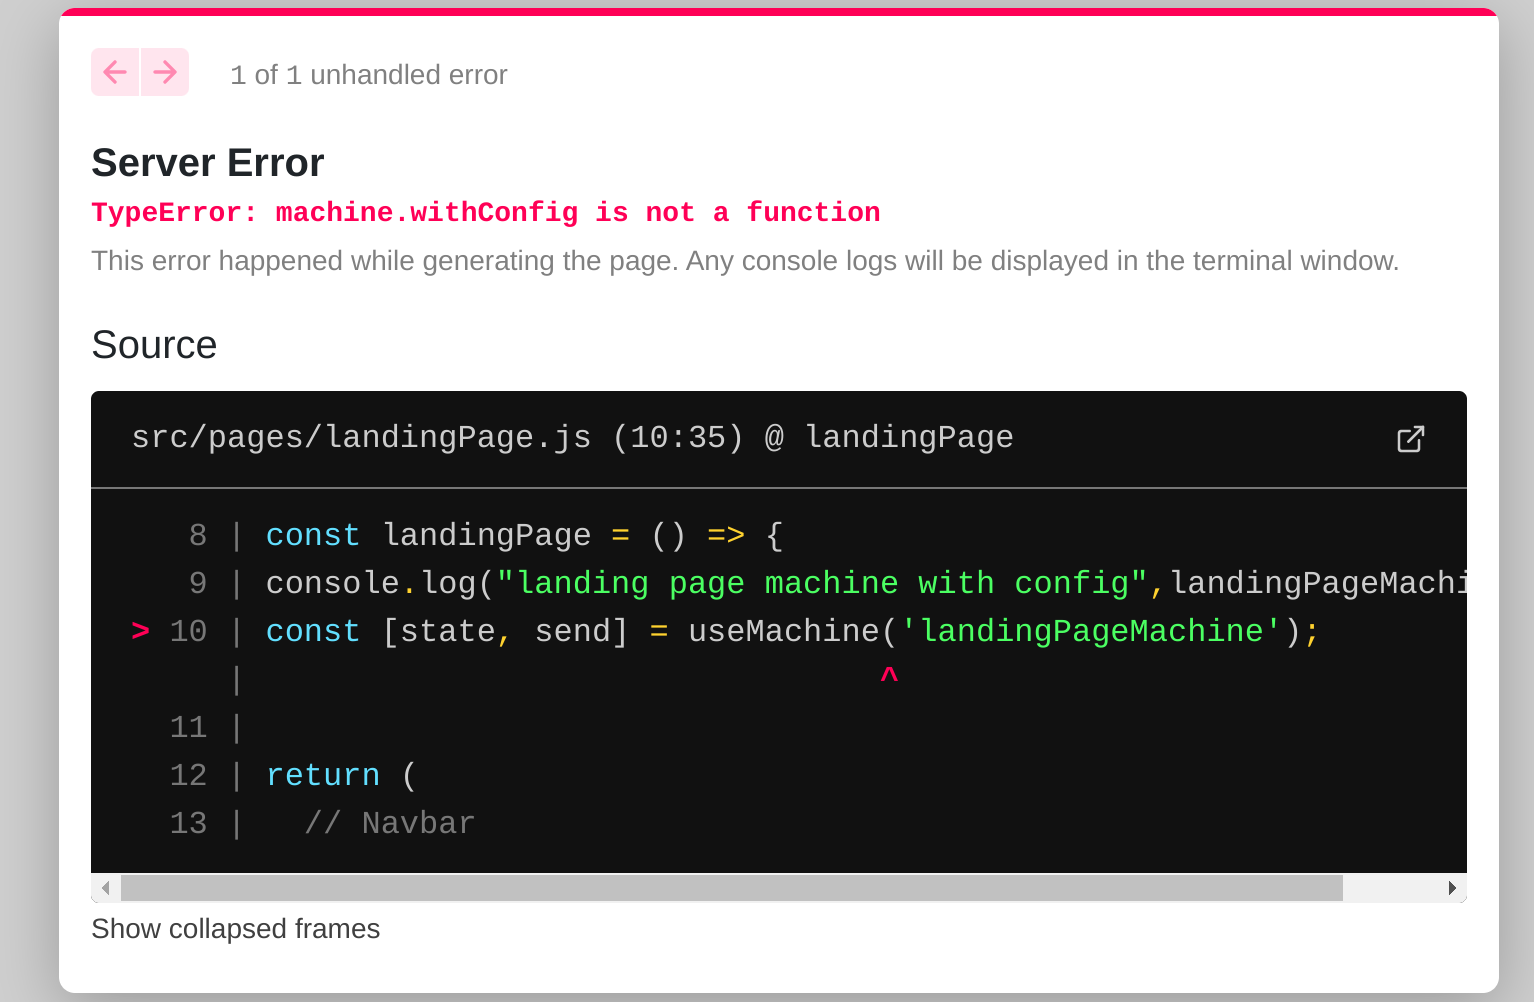Click the Server Error heading
Screen dimensions: 1534x1002
pyautogui.click(x=207, y=162)
